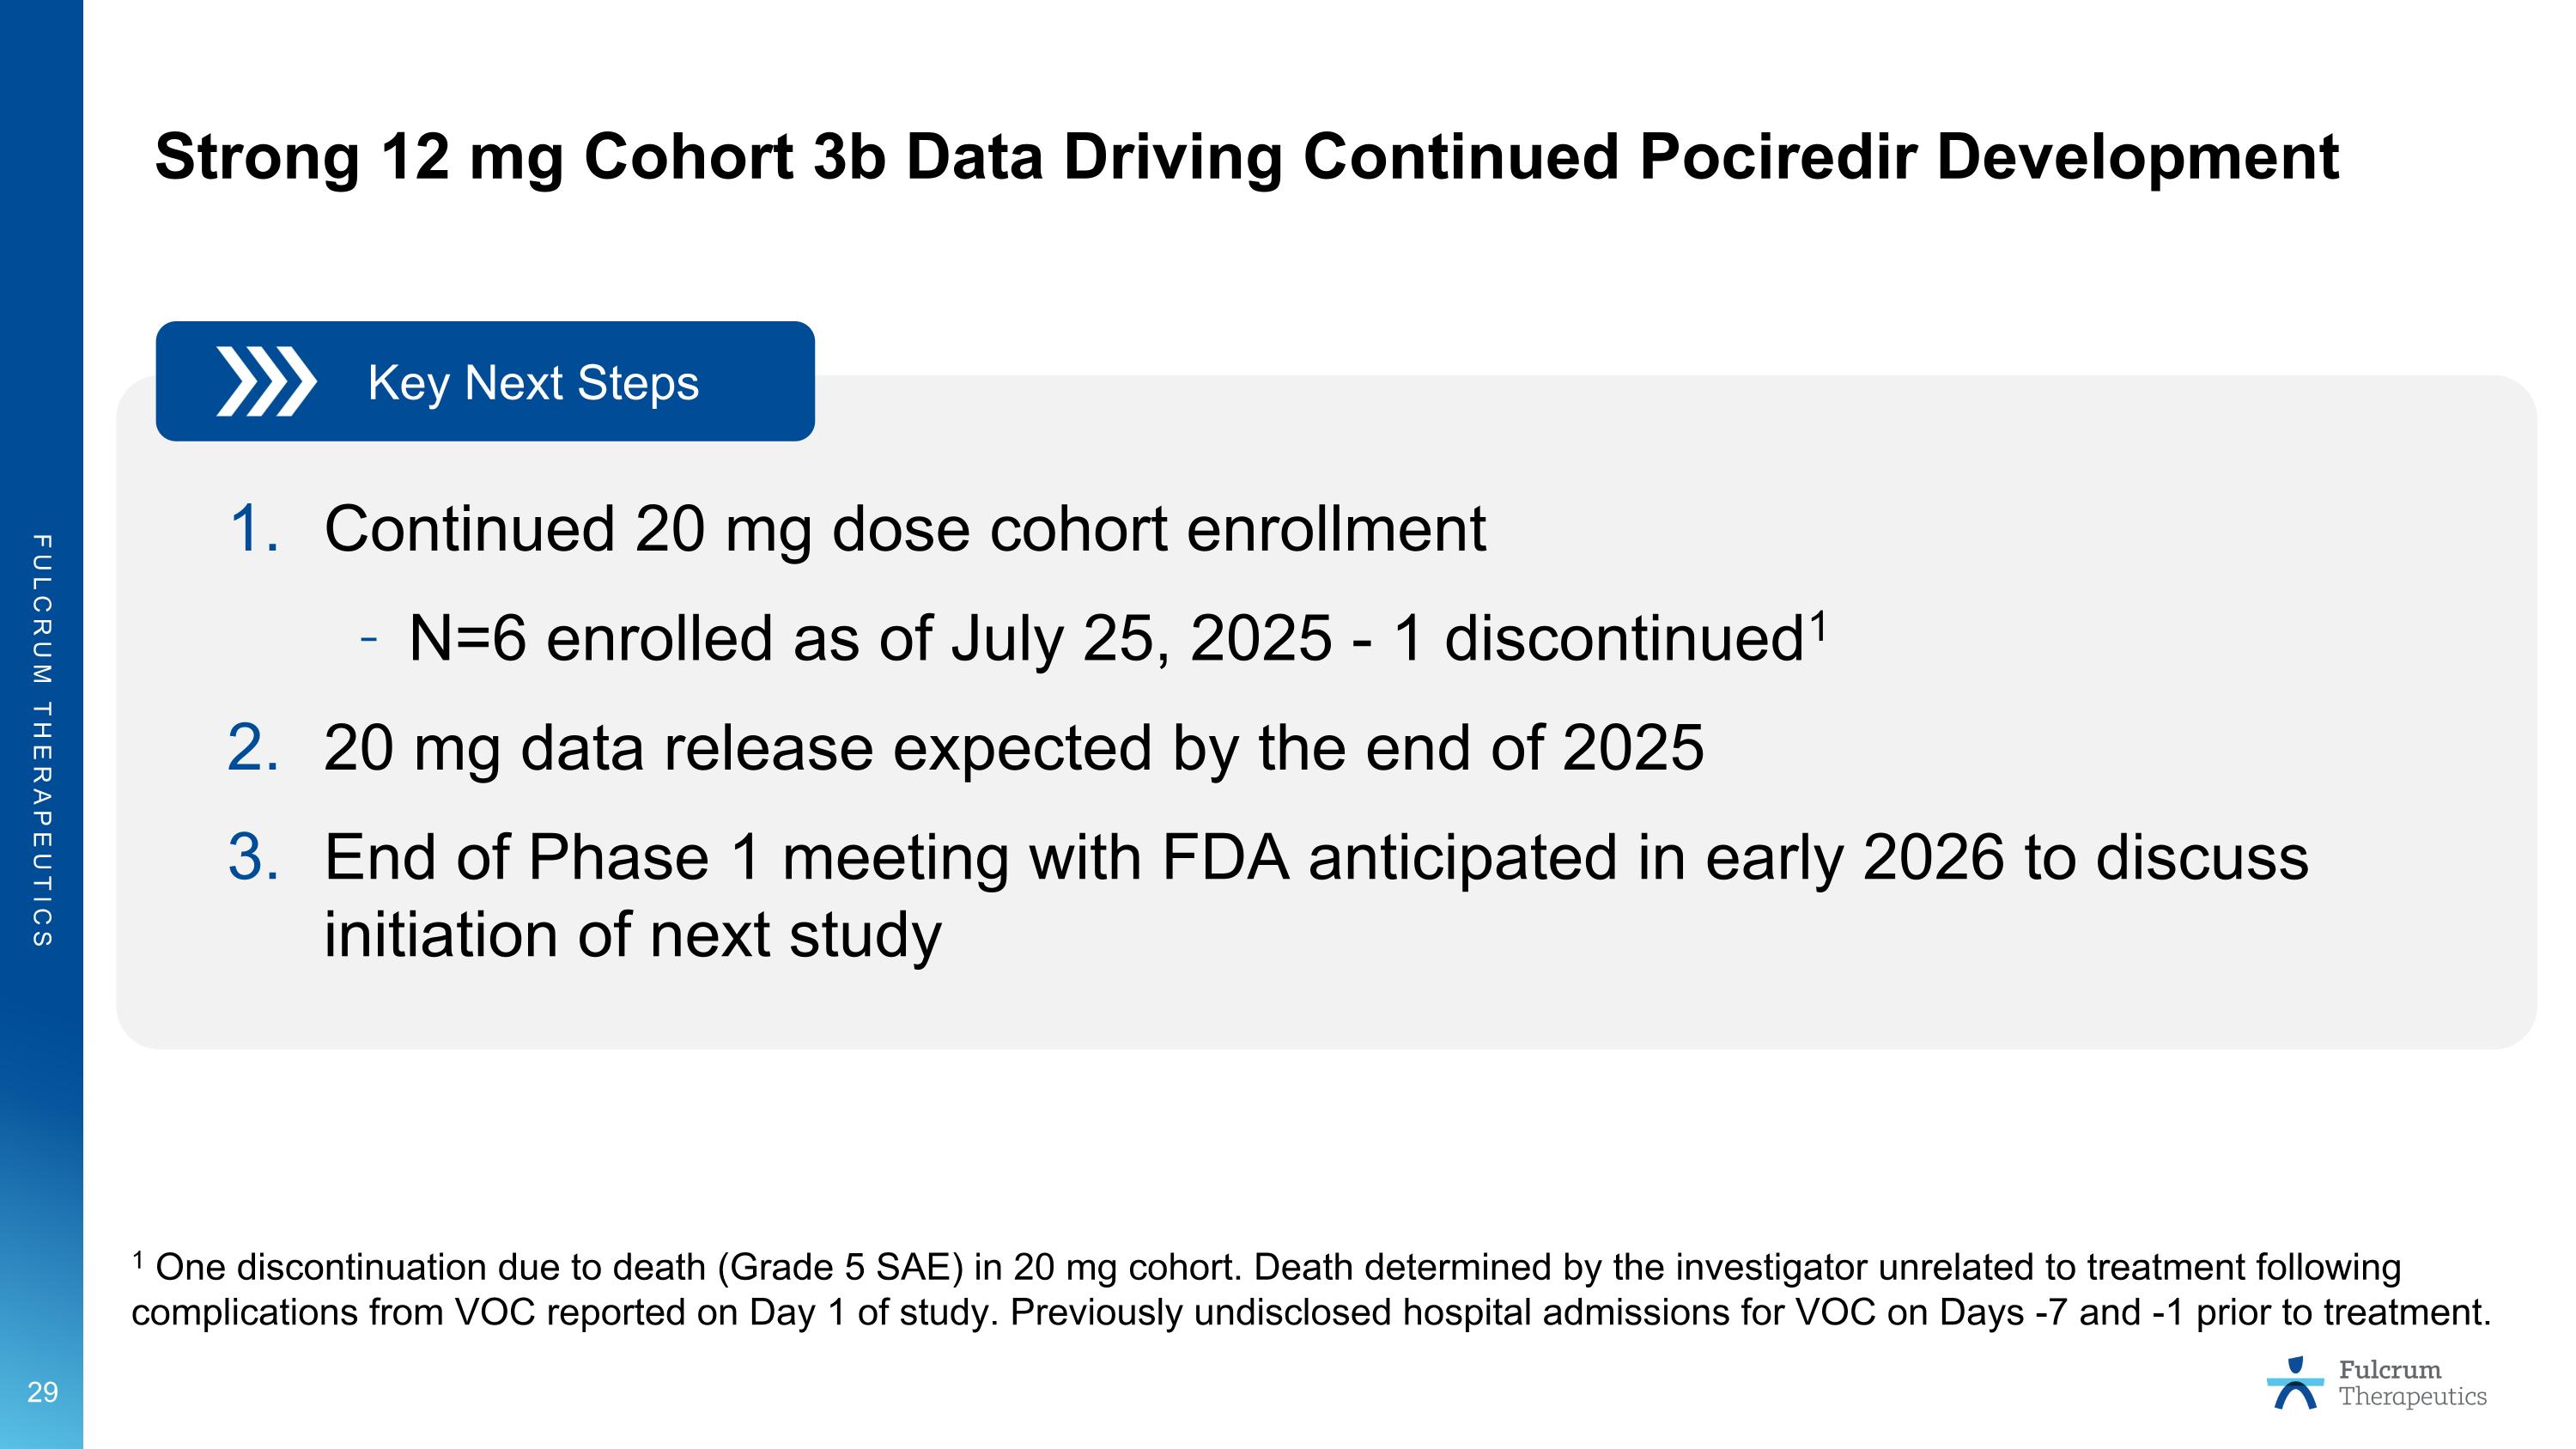Viewport: 2576px width, 1449px height.
Task: Click the End of Phase 1 meeting line
Action: (x=1316, y=857)
